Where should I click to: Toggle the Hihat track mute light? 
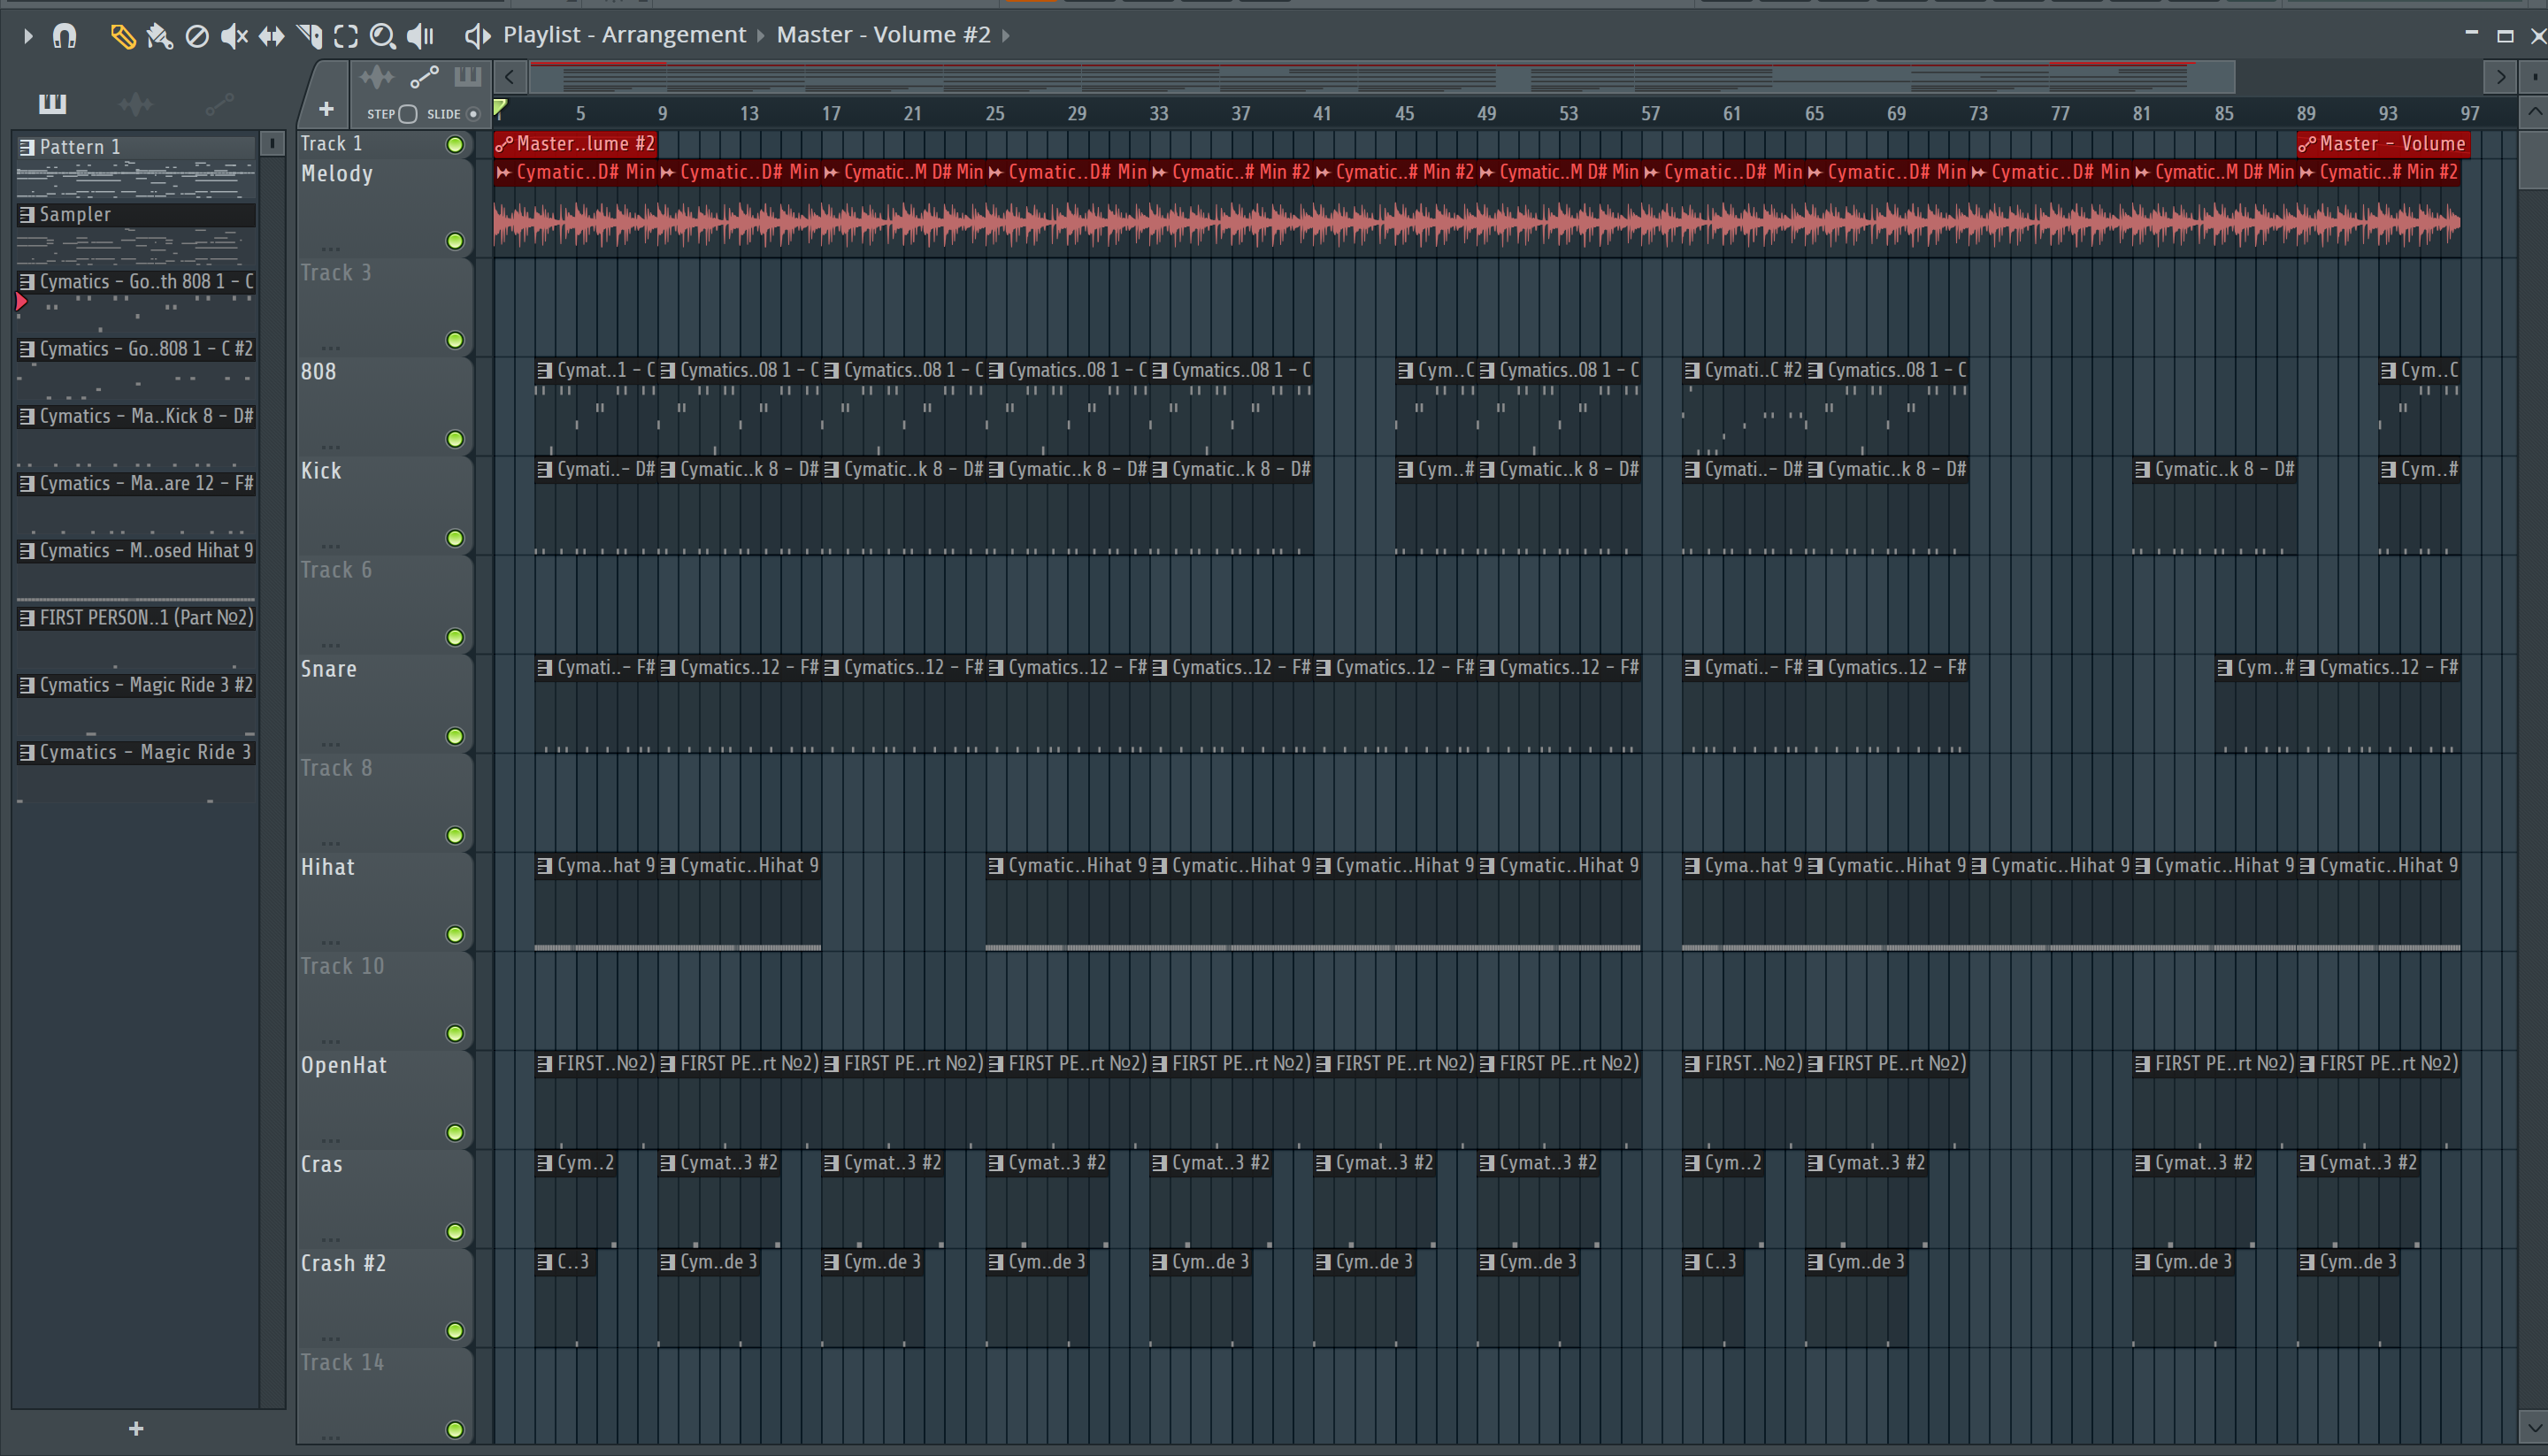(x=455, y=934)
